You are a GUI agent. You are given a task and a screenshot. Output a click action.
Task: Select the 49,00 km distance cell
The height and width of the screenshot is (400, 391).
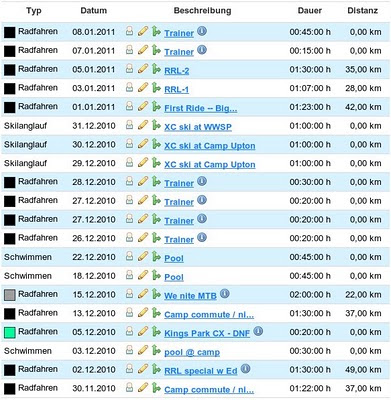coord(363,369)
